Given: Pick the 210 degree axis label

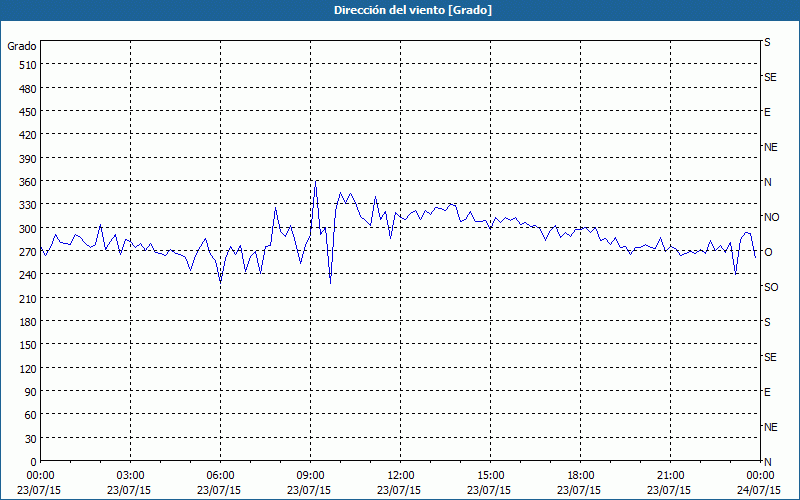Looking at the screenshot, I should click(x=28, y=298).
